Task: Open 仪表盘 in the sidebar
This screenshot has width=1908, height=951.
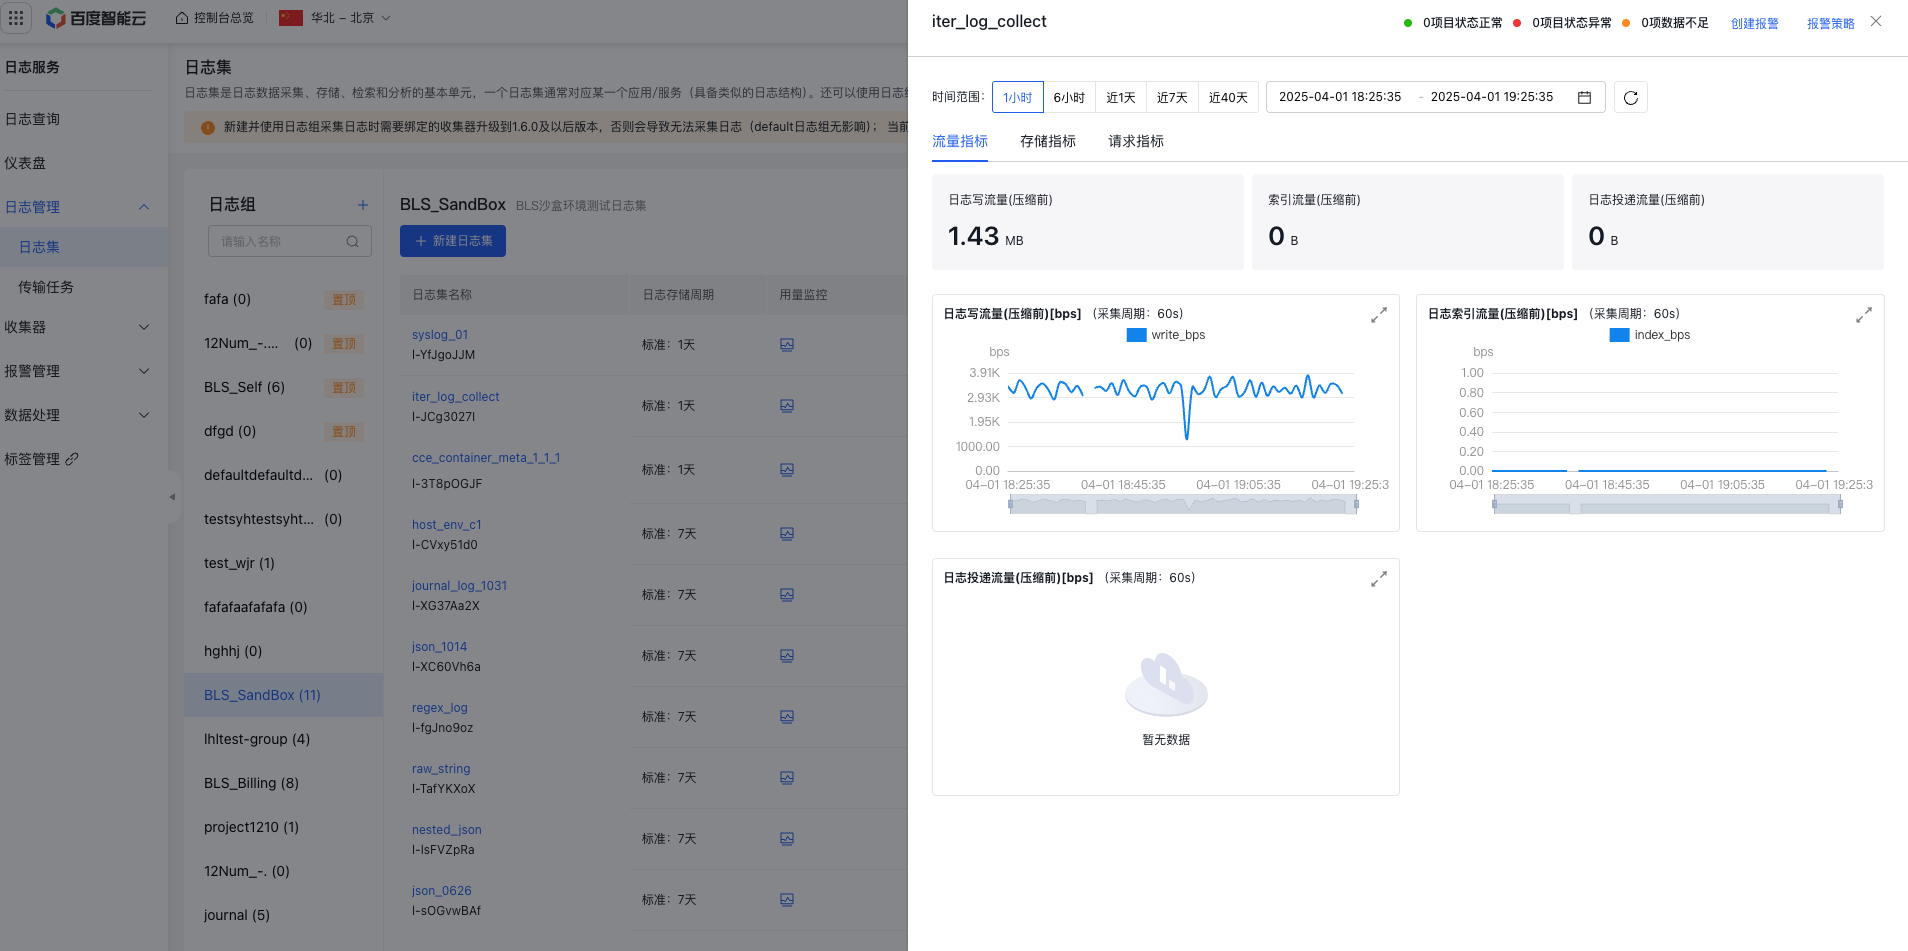Action: click(x=26, y=163)
